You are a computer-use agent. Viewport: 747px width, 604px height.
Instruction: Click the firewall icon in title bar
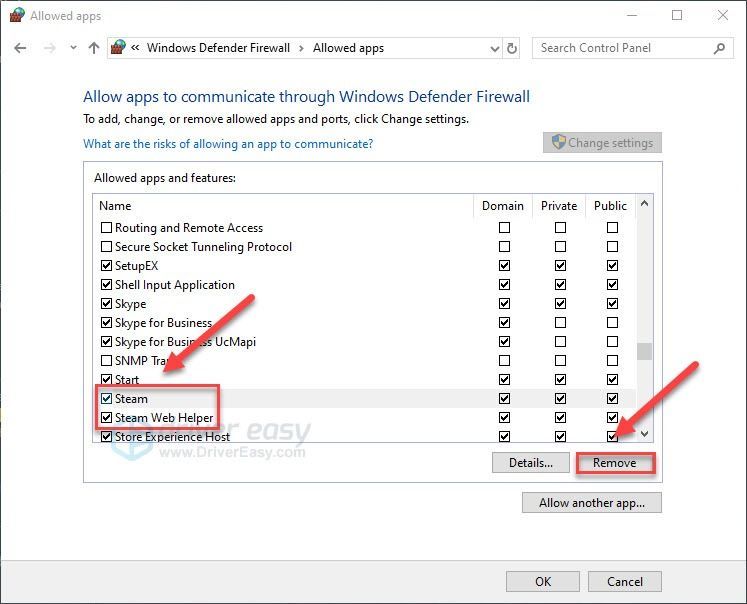(x=17, y=15)
